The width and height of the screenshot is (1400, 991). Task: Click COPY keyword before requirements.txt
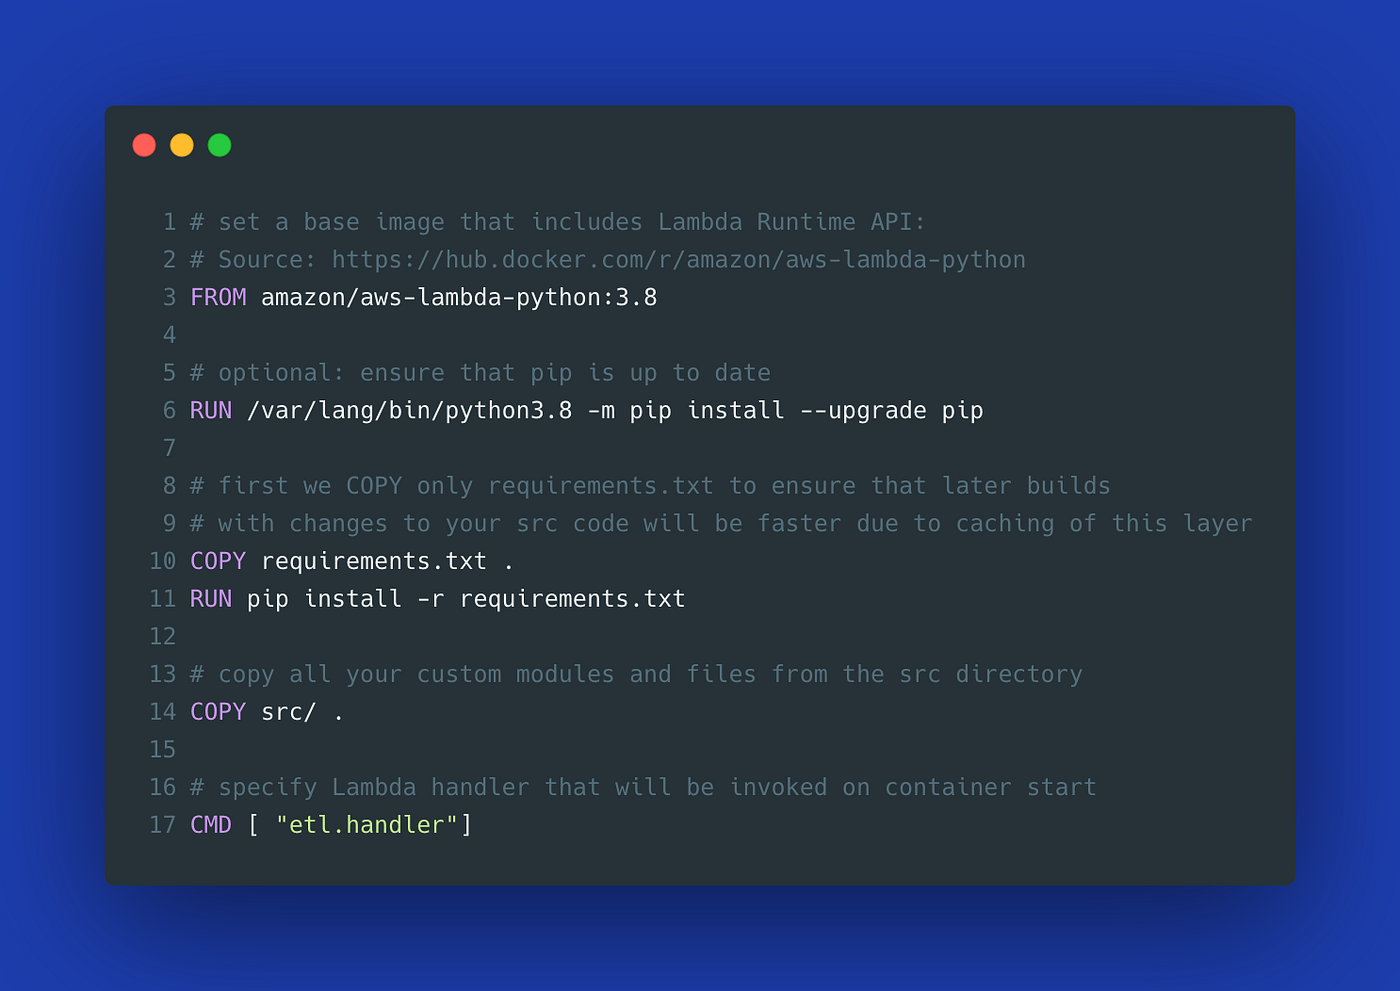(218, 561)
